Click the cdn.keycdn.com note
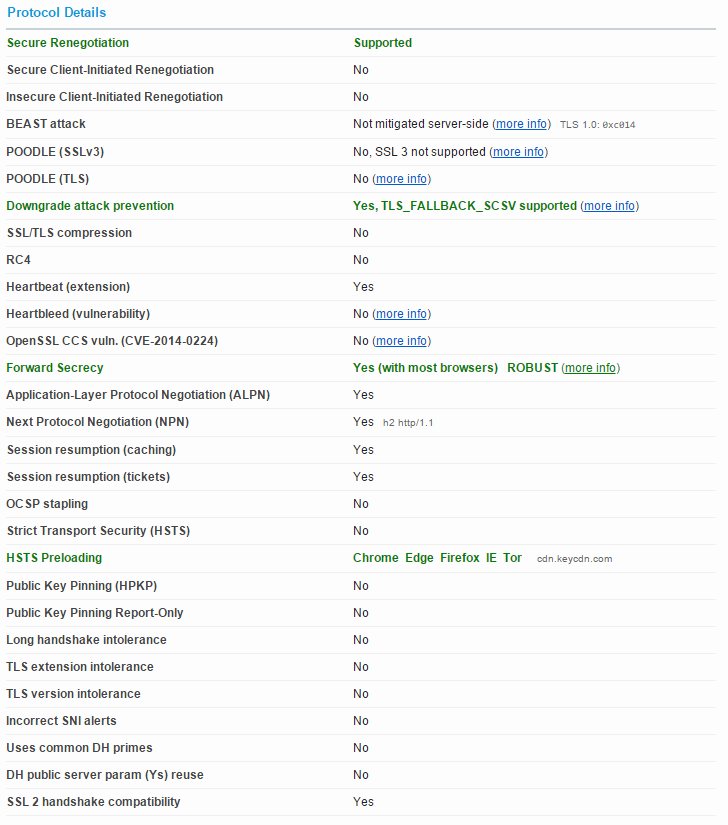This screenshot has height=825, width=728. pyautogui.click(x=574, y=559)
